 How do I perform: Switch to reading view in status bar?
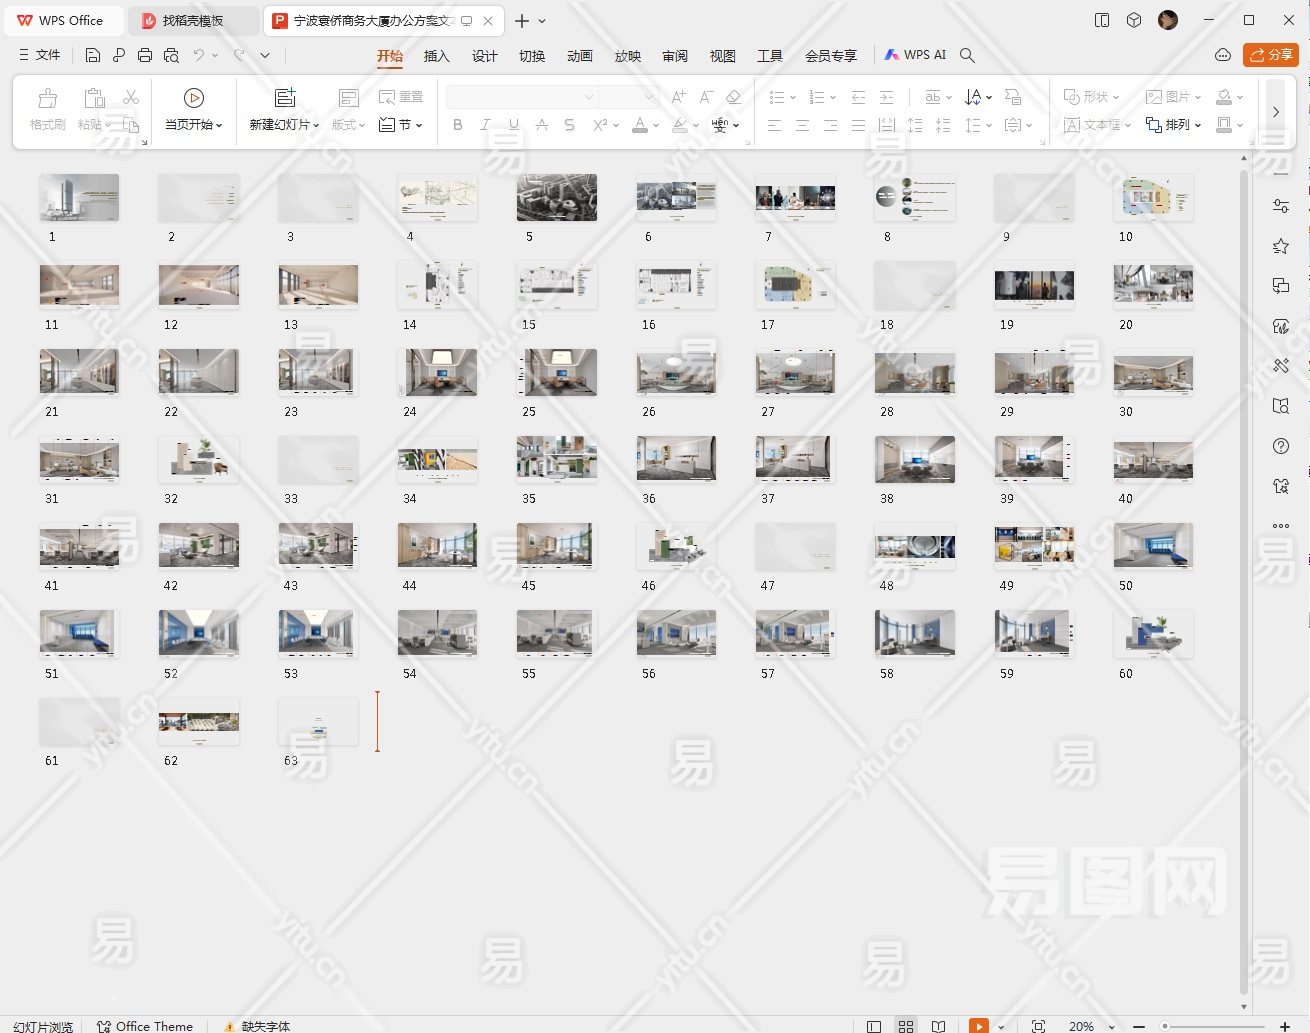[x=938, y=1026]
